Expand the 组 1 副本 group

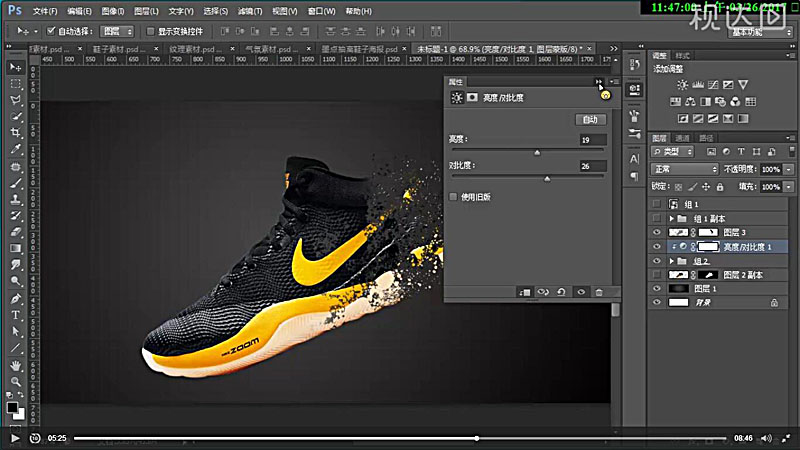(672, 219)
